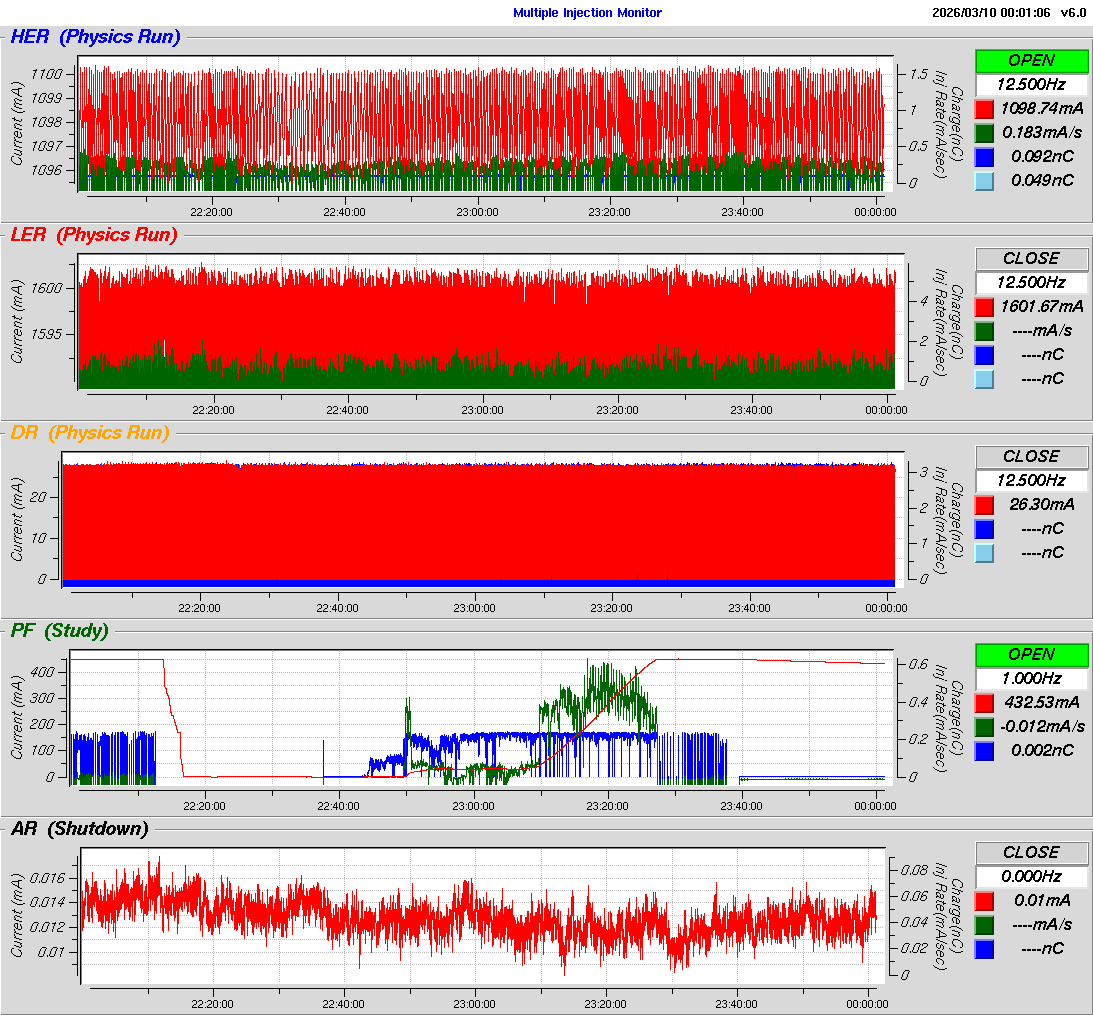Select the AR 0.000Hz frequency field

click(1031, 876)
